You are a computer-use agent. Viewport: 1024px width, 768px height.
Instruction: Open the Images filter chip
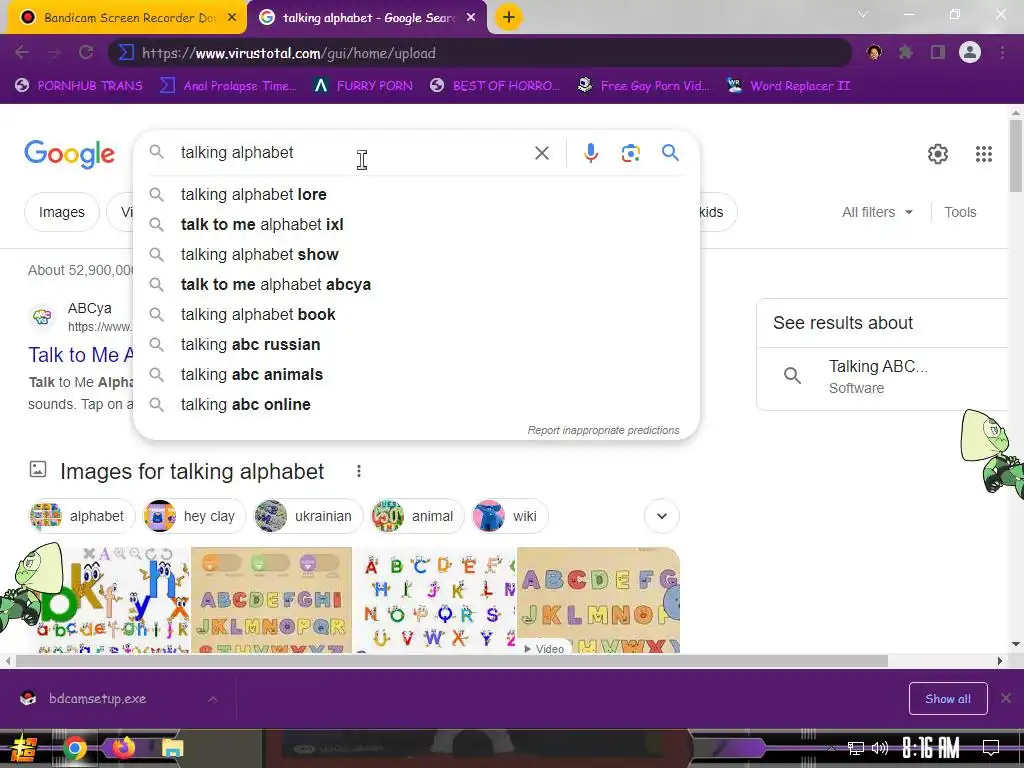click(x=61, y=212)
